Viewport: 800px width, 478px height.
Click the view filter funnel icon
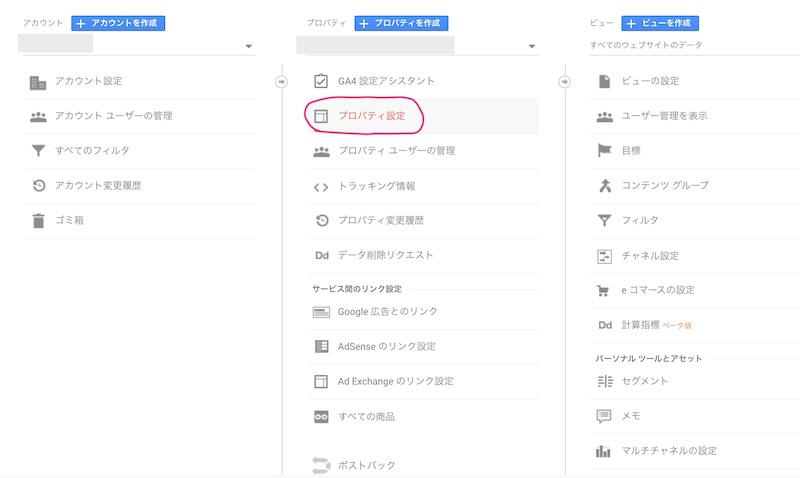[605, 220]
